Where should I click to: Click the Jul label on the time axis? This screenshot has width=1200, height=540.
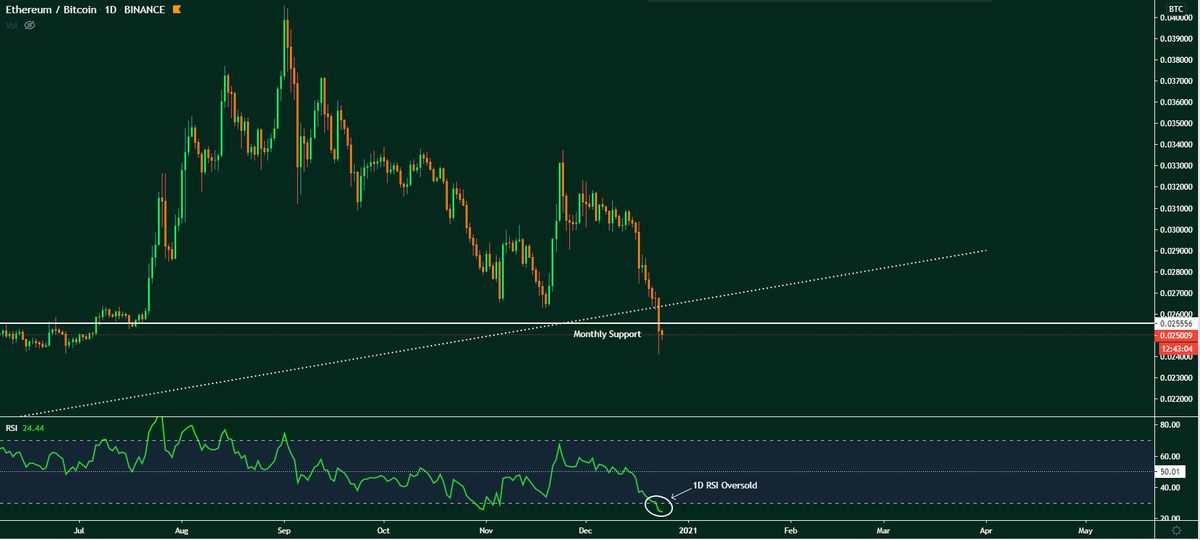tap(79, 530)
